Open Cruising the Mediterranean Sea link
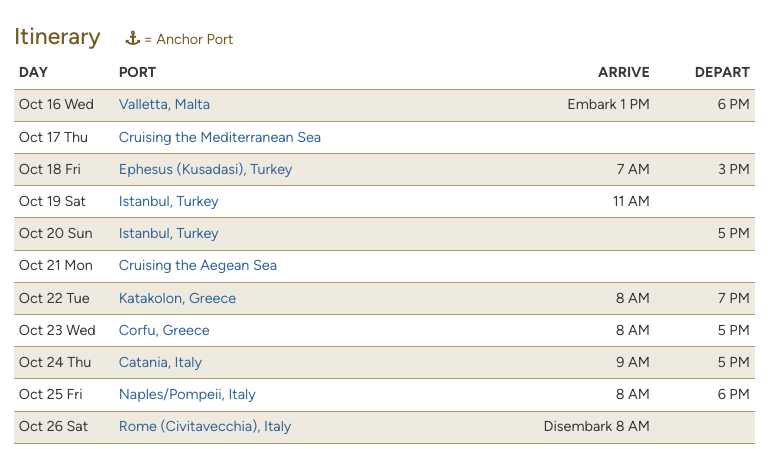771x449 pixels. pos(219,137)
